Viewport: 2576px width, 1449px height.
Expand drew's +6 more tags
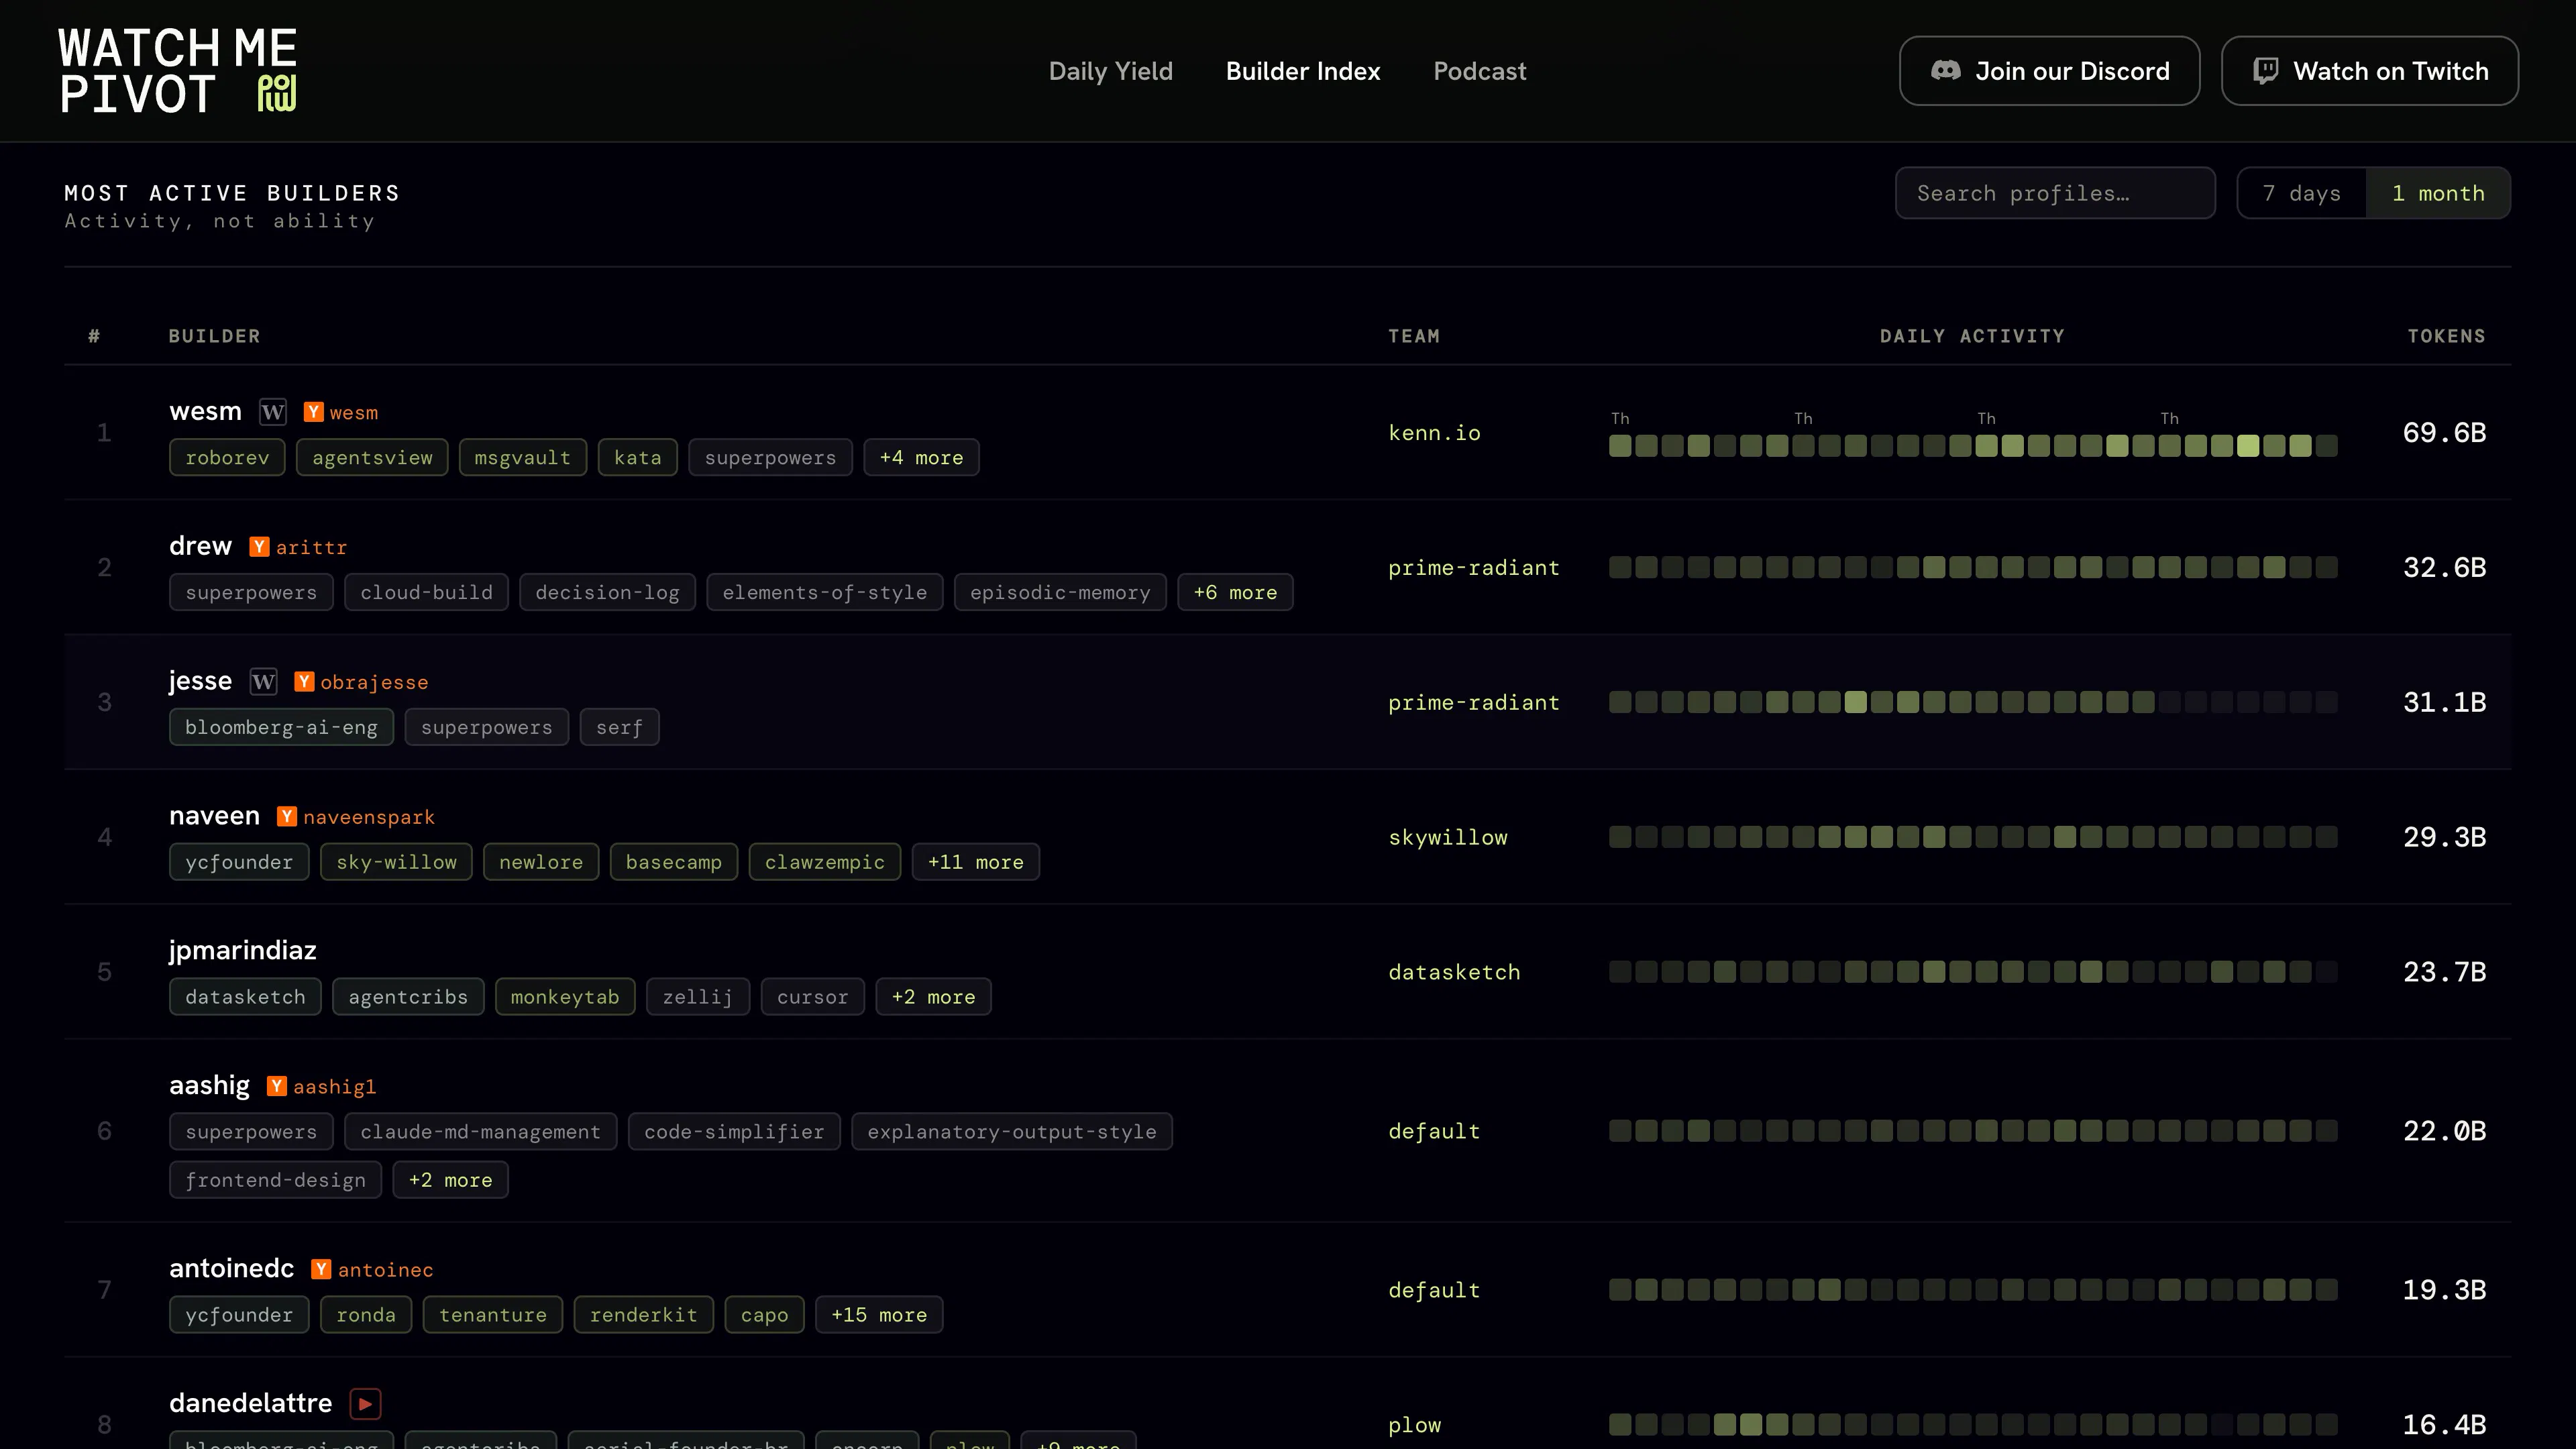click(x=1235, y=593)
